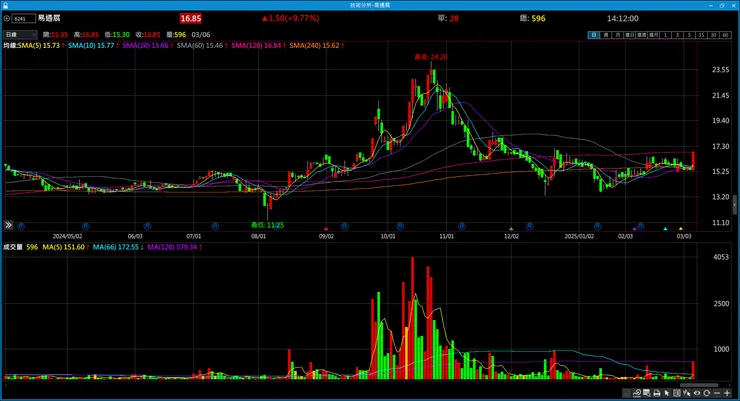The width and height of the screenshot is (740, 401).
Task: Click the chart drawing line tool icon
Action: pyautogui.click(x=636, y=393)
